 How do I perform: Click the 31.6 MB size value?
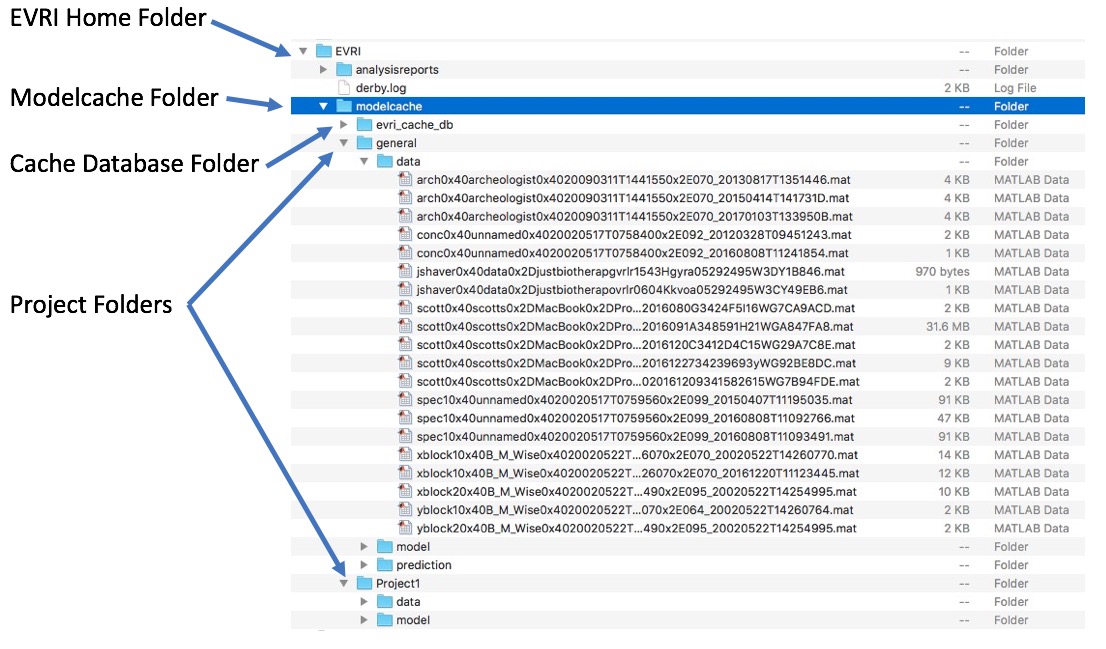click(x=947, y=327)
